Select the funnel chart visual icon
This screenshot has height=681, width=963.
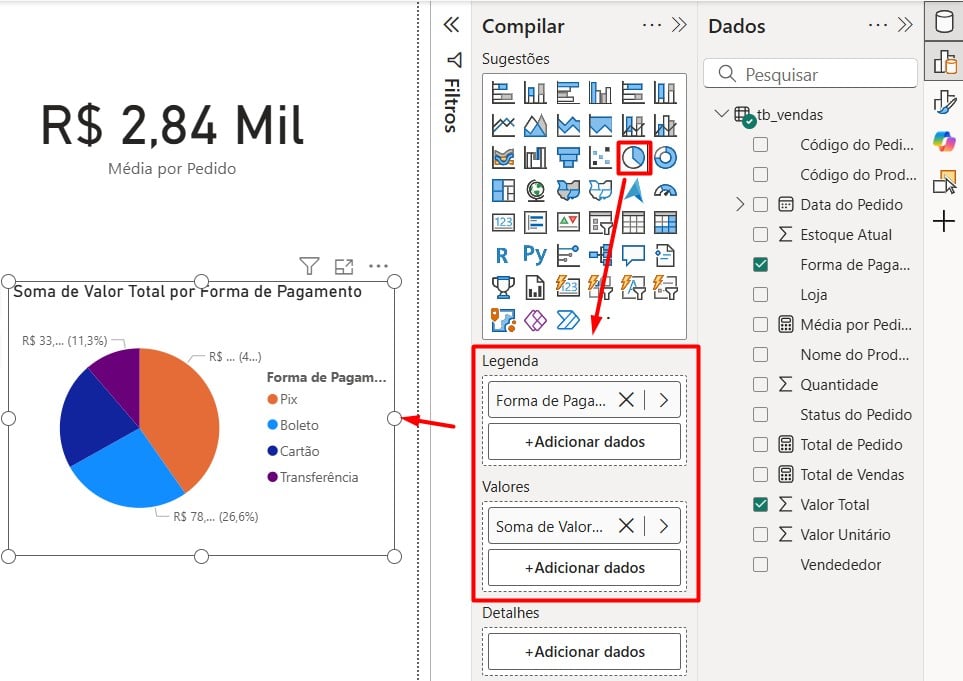click(x=567, y=157)
